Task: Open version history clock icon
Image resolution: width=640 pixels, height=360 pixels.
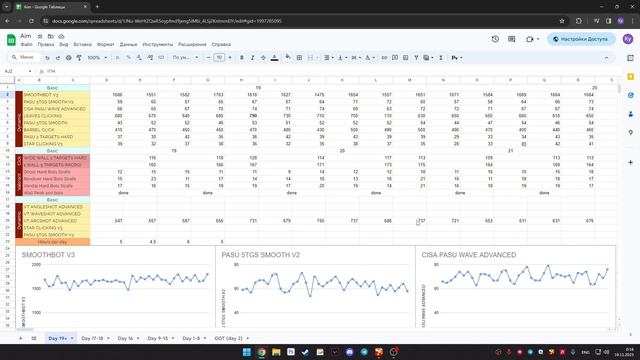Action: click(x=495, y=39)
